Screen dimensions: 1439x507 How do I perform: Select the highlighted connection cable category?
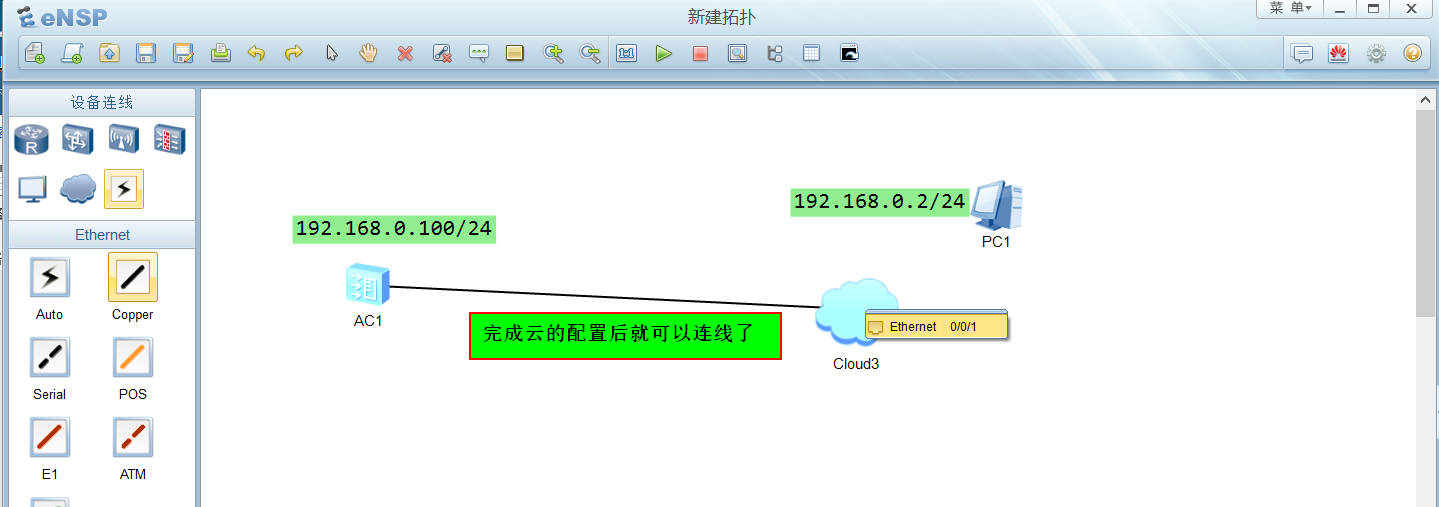tap(123, 188)
